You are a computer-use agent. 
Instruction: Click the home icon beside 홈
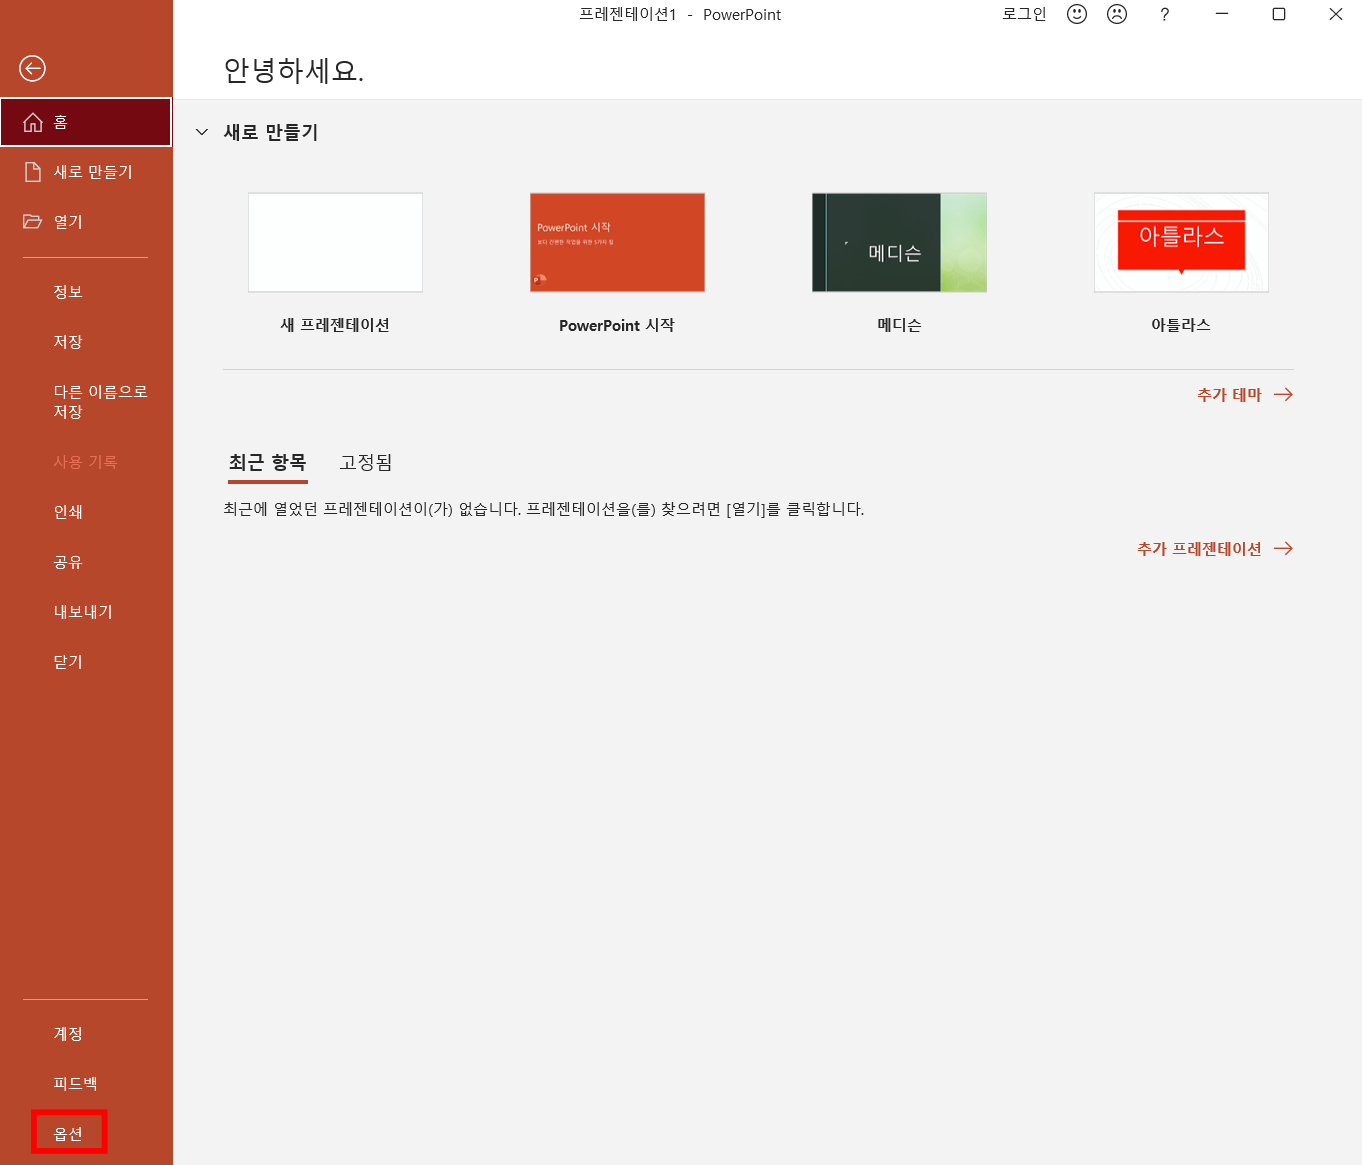click(x=33, y=122)
